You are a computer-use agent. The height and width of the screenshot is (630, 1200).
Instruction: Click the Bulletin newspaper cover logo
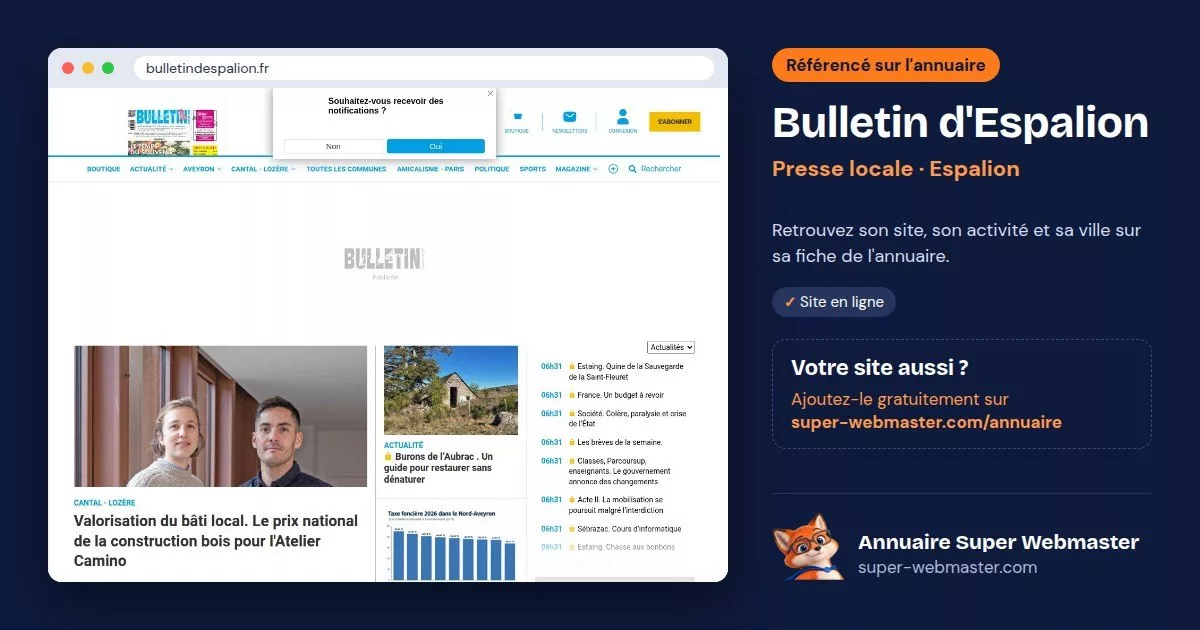pos(172,131)
